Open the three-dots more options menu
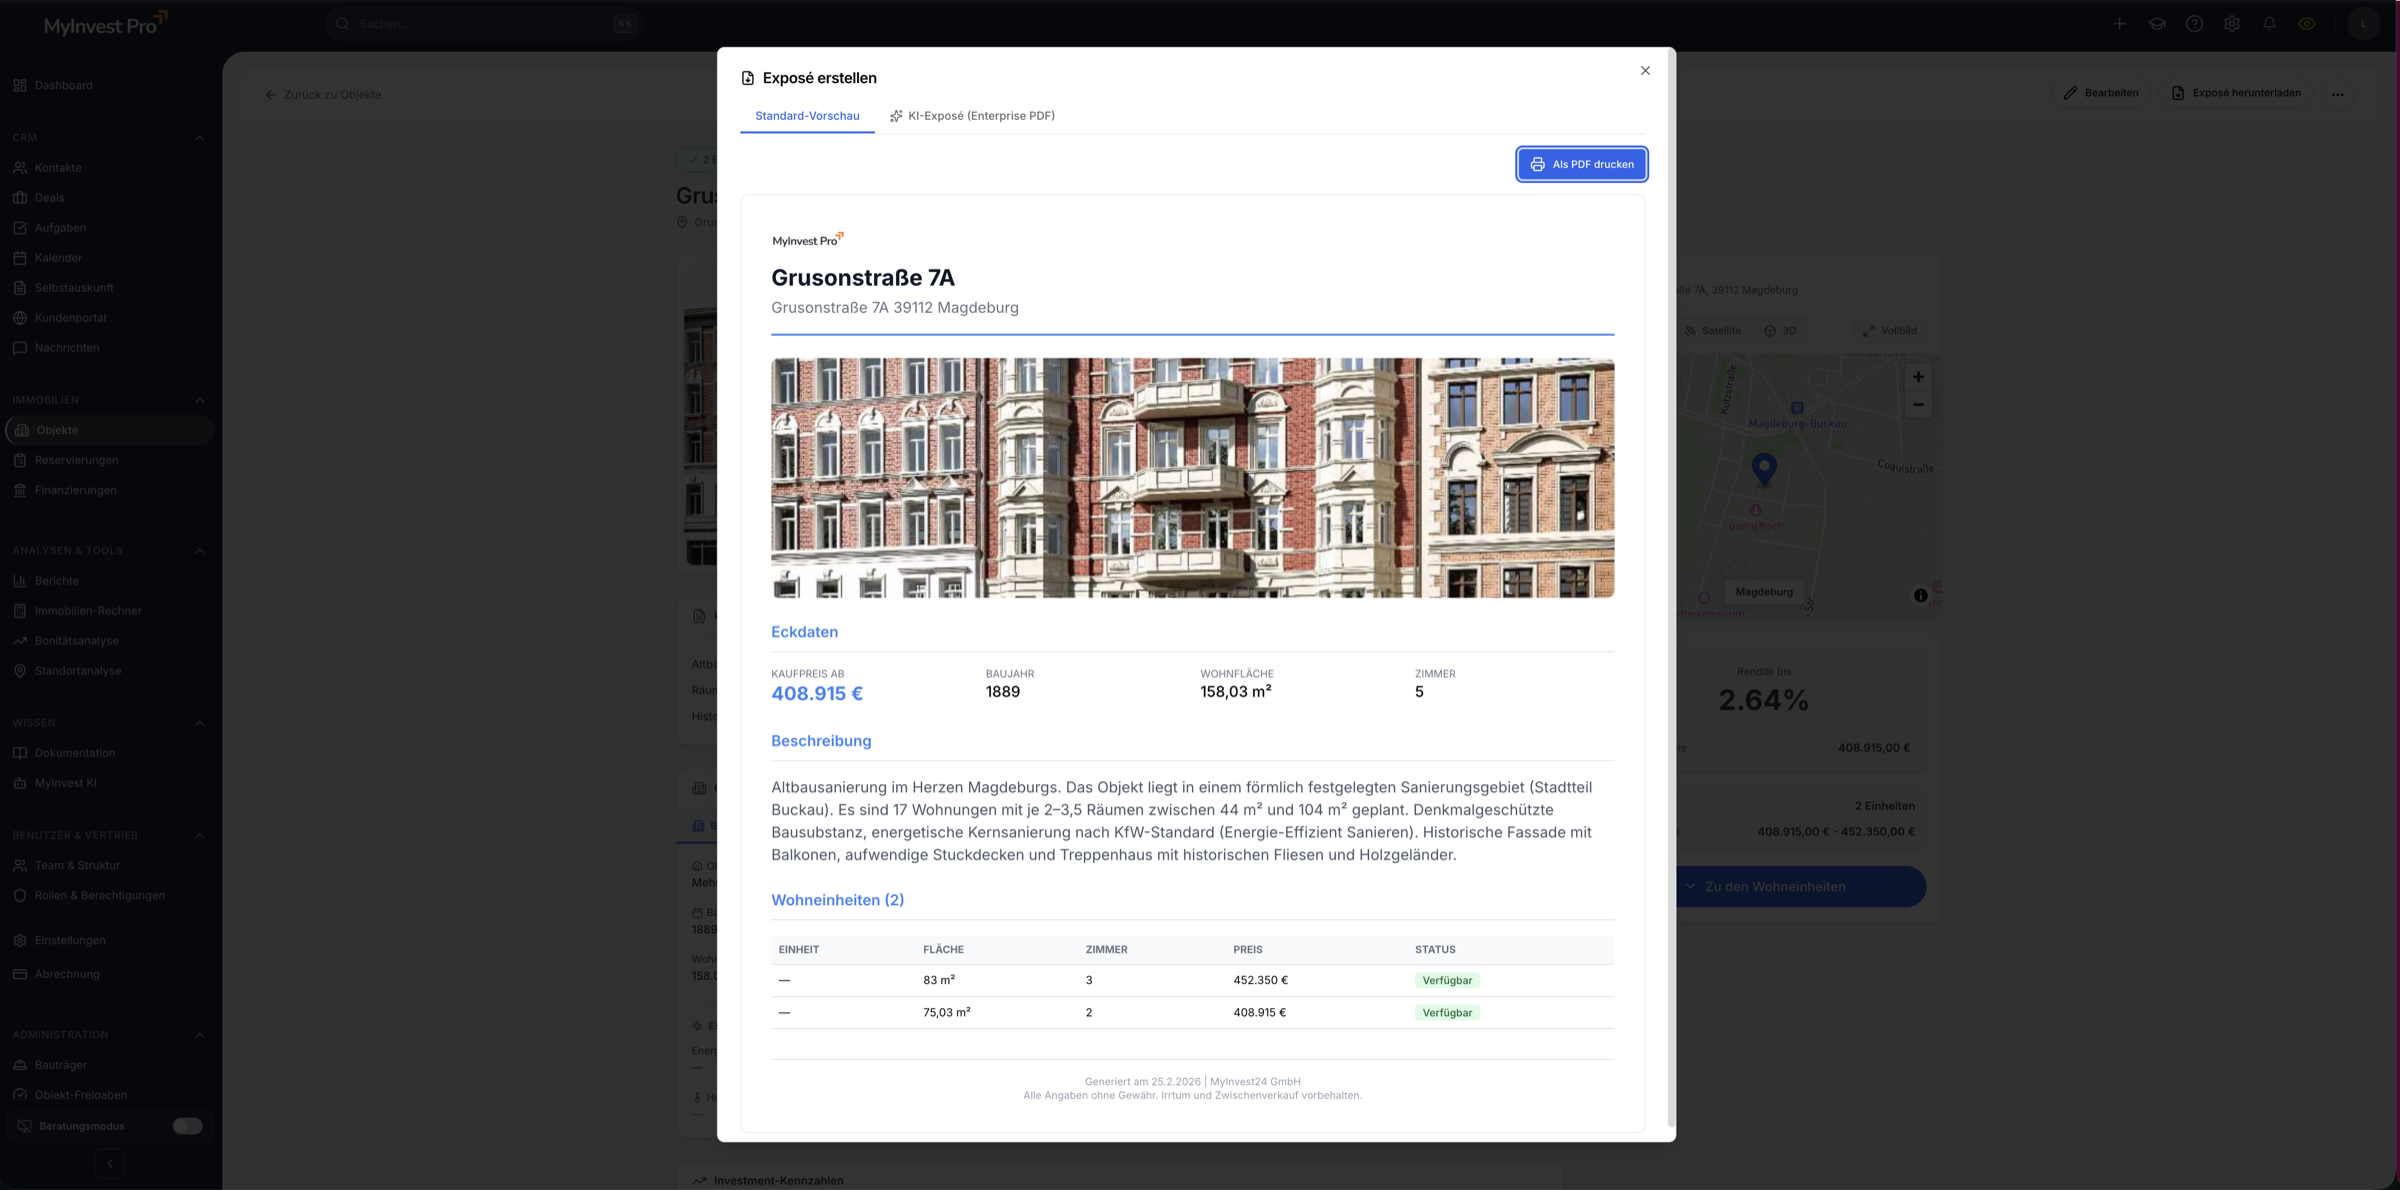The width and height of the screenshot is (2400, 1190). (x=2338, y=94)
